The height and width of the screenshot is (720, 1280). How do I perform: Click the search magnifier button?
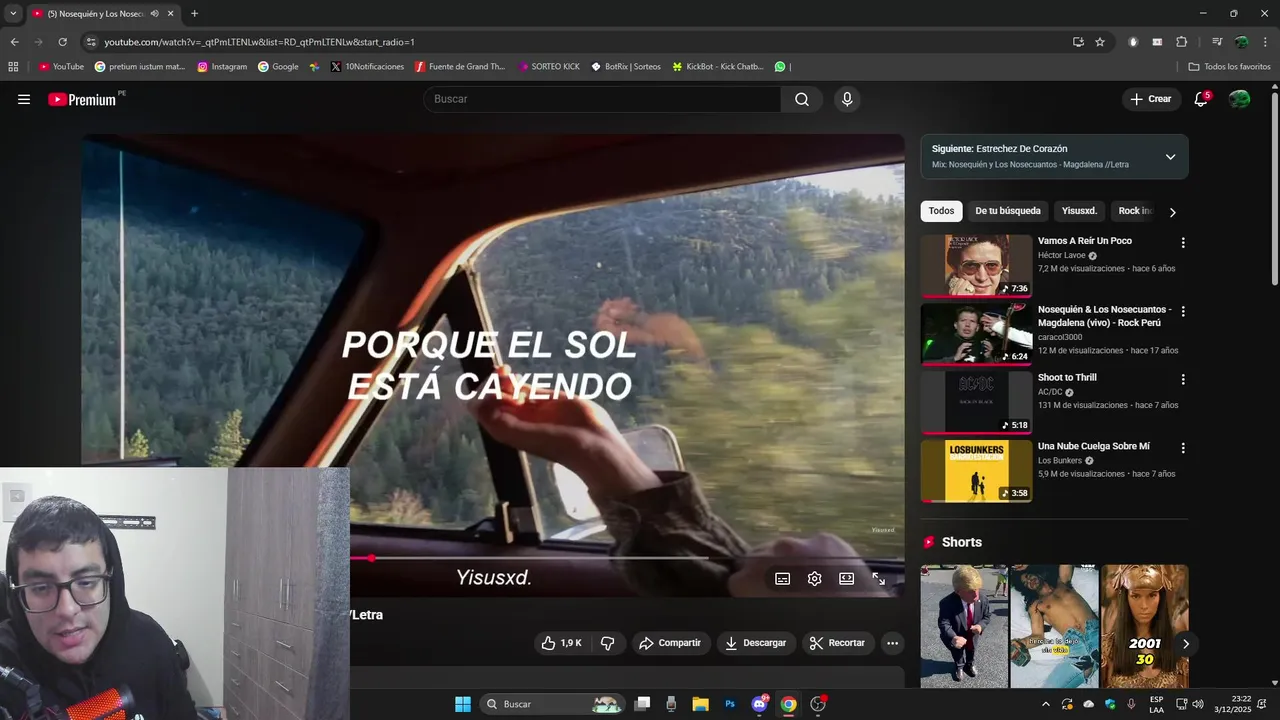coord(802,99)
